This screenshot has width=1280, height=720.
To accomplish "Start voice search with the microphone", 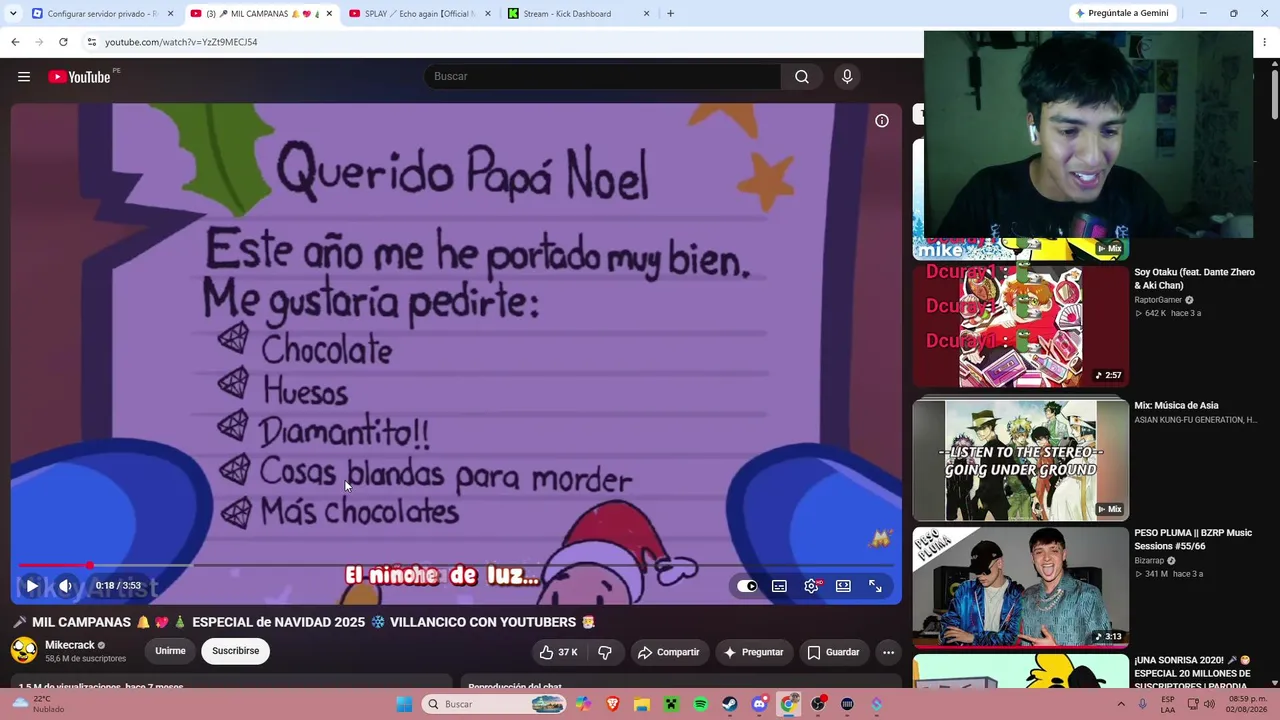I will 847,77.
